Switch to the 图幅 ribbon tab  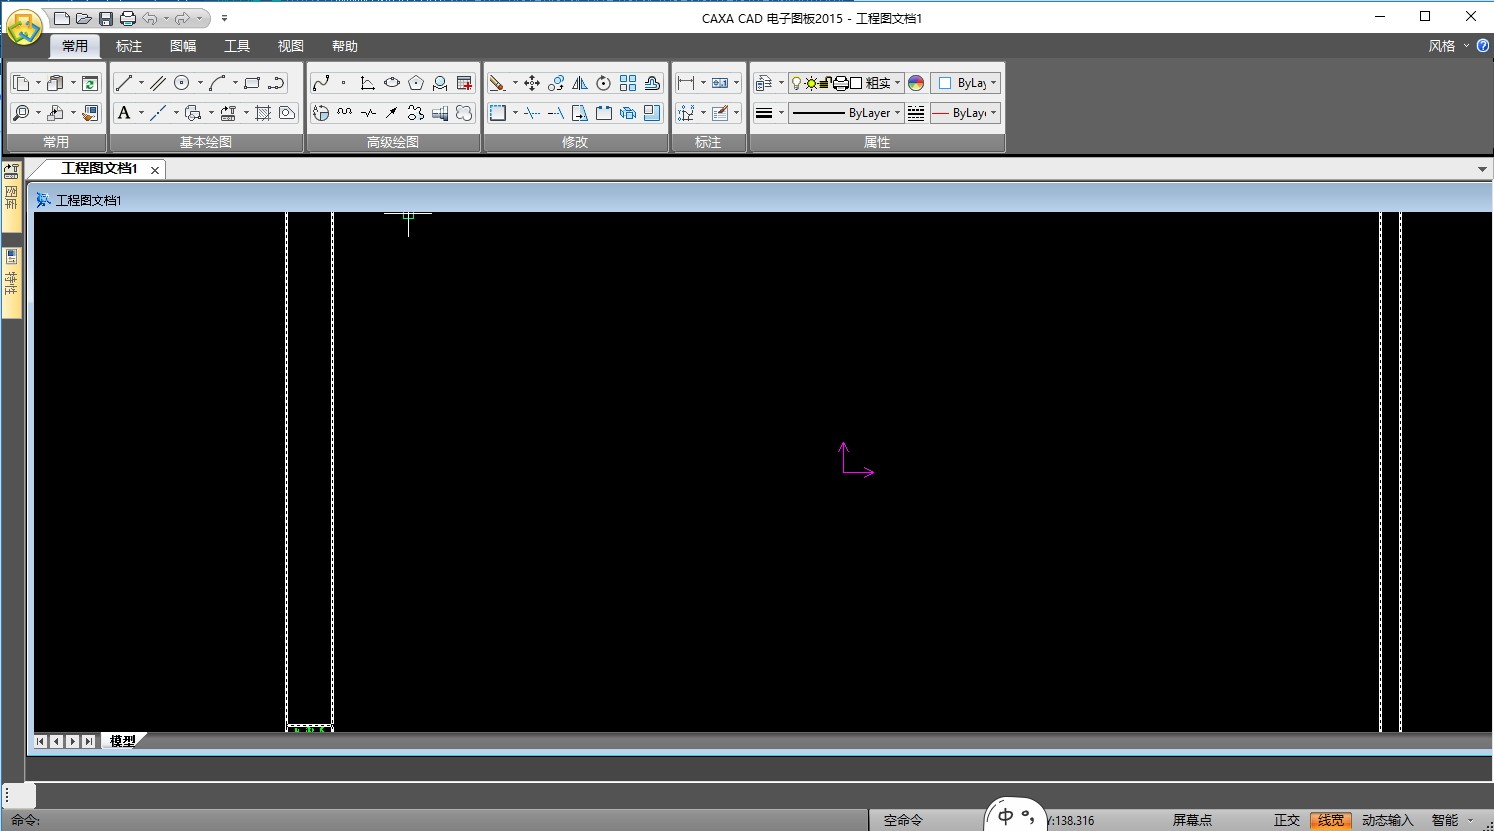coord(183,46)
